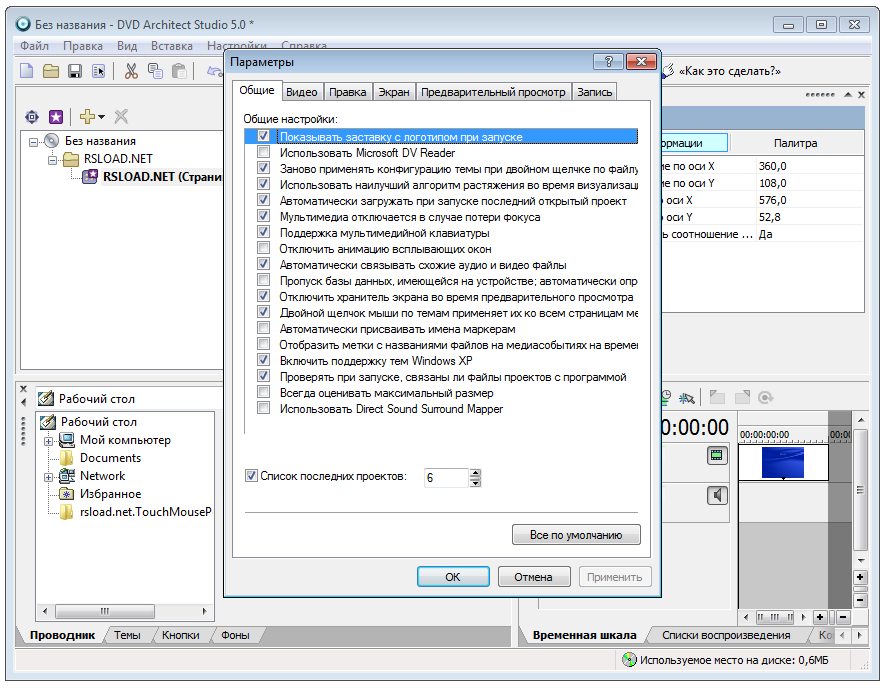892x692 pixels.
Task: Collapse the Без названия tree node
Action: click(x=34, y=142)
